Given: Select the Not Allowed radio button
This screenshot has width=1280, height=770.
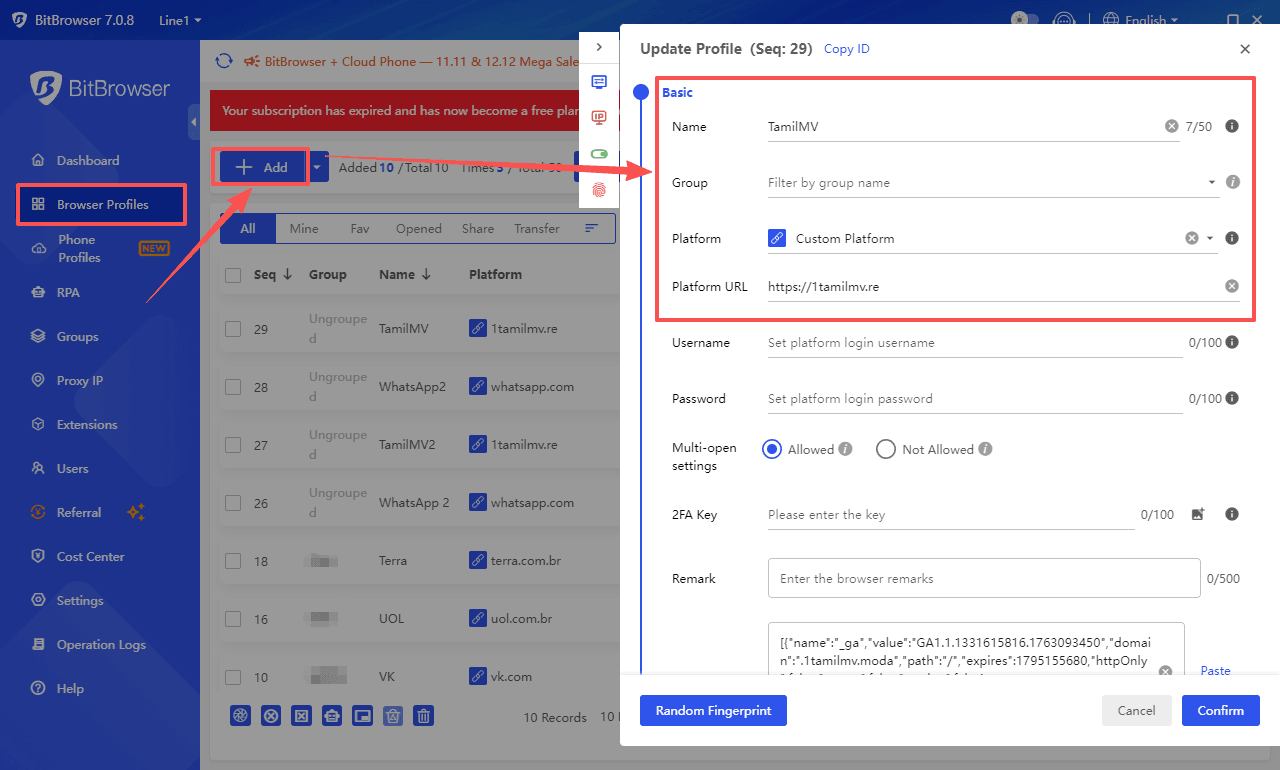Looking at the screenshot, I should (x=885, y=450).
